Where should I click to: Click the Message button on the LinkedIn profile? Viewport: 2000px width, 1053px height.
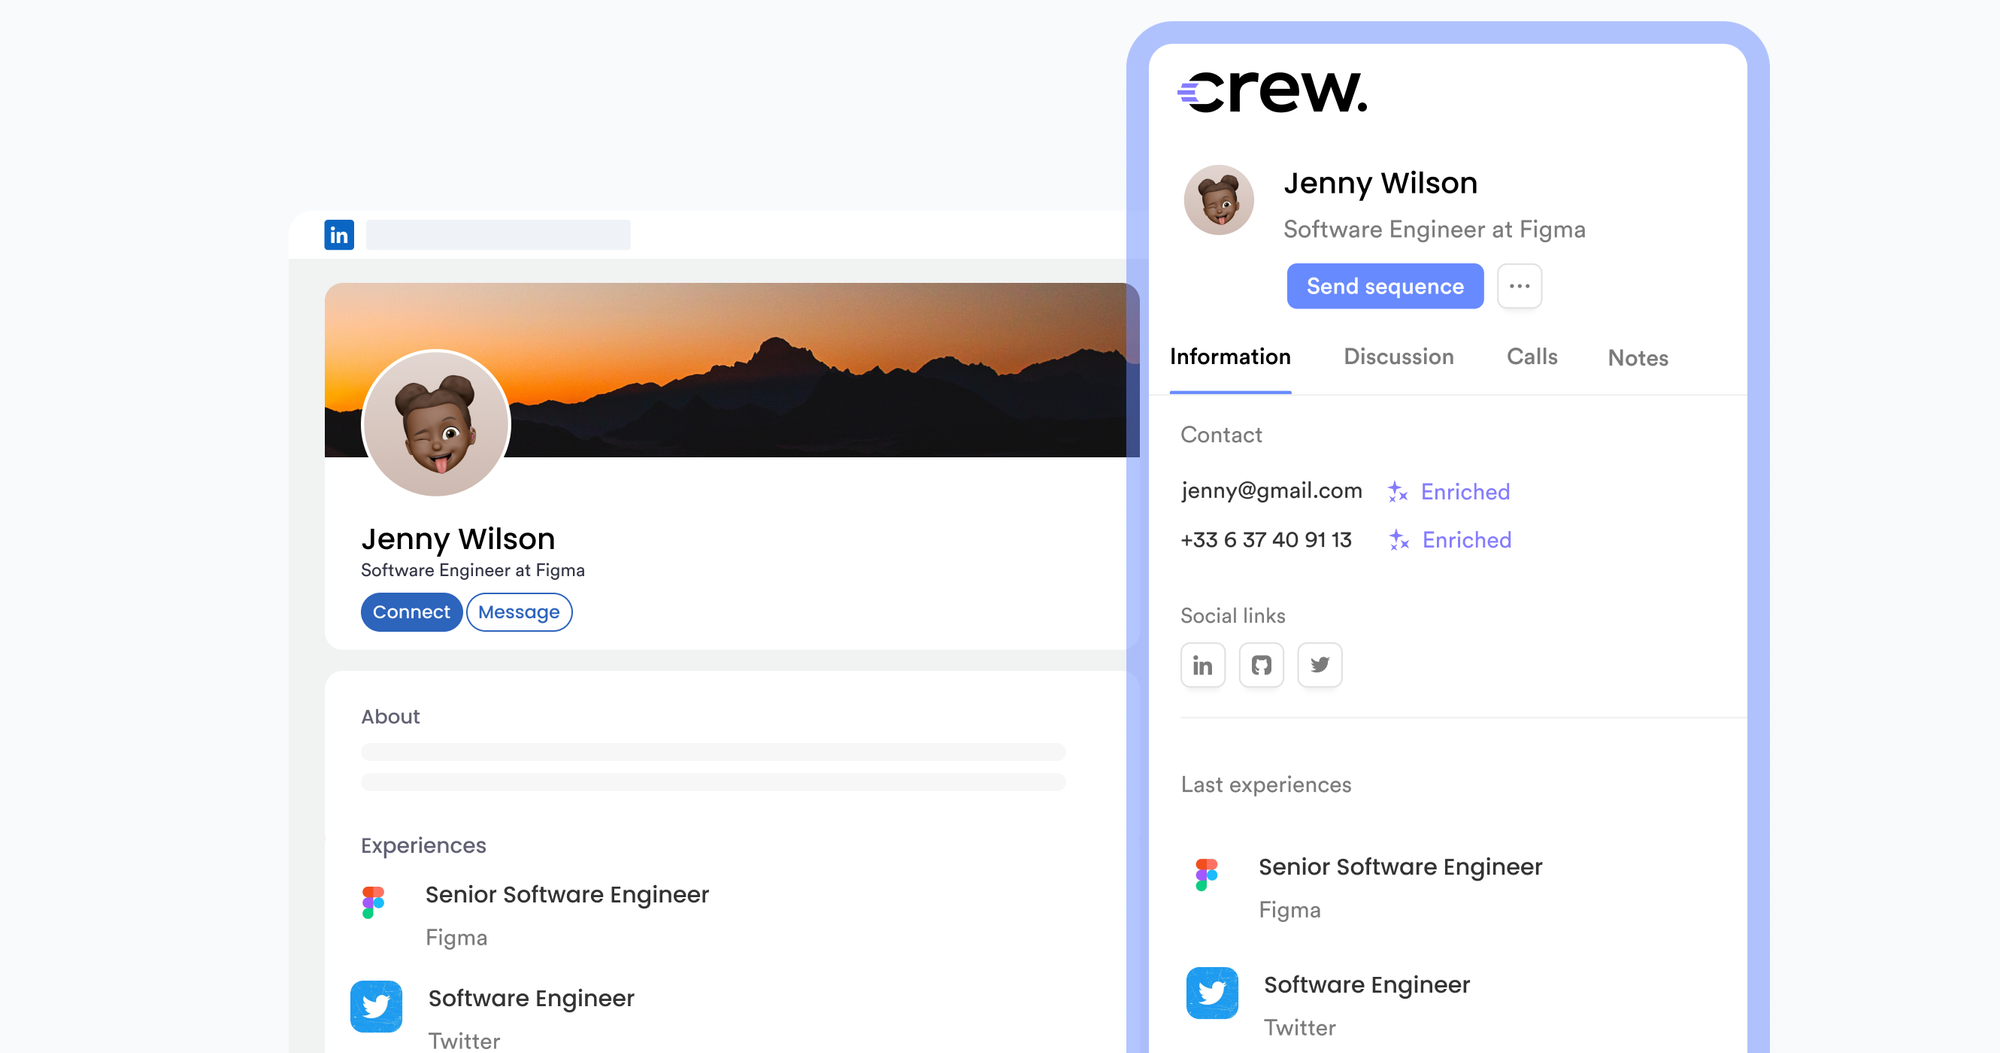pyautogui.click(x=519, y=611)
